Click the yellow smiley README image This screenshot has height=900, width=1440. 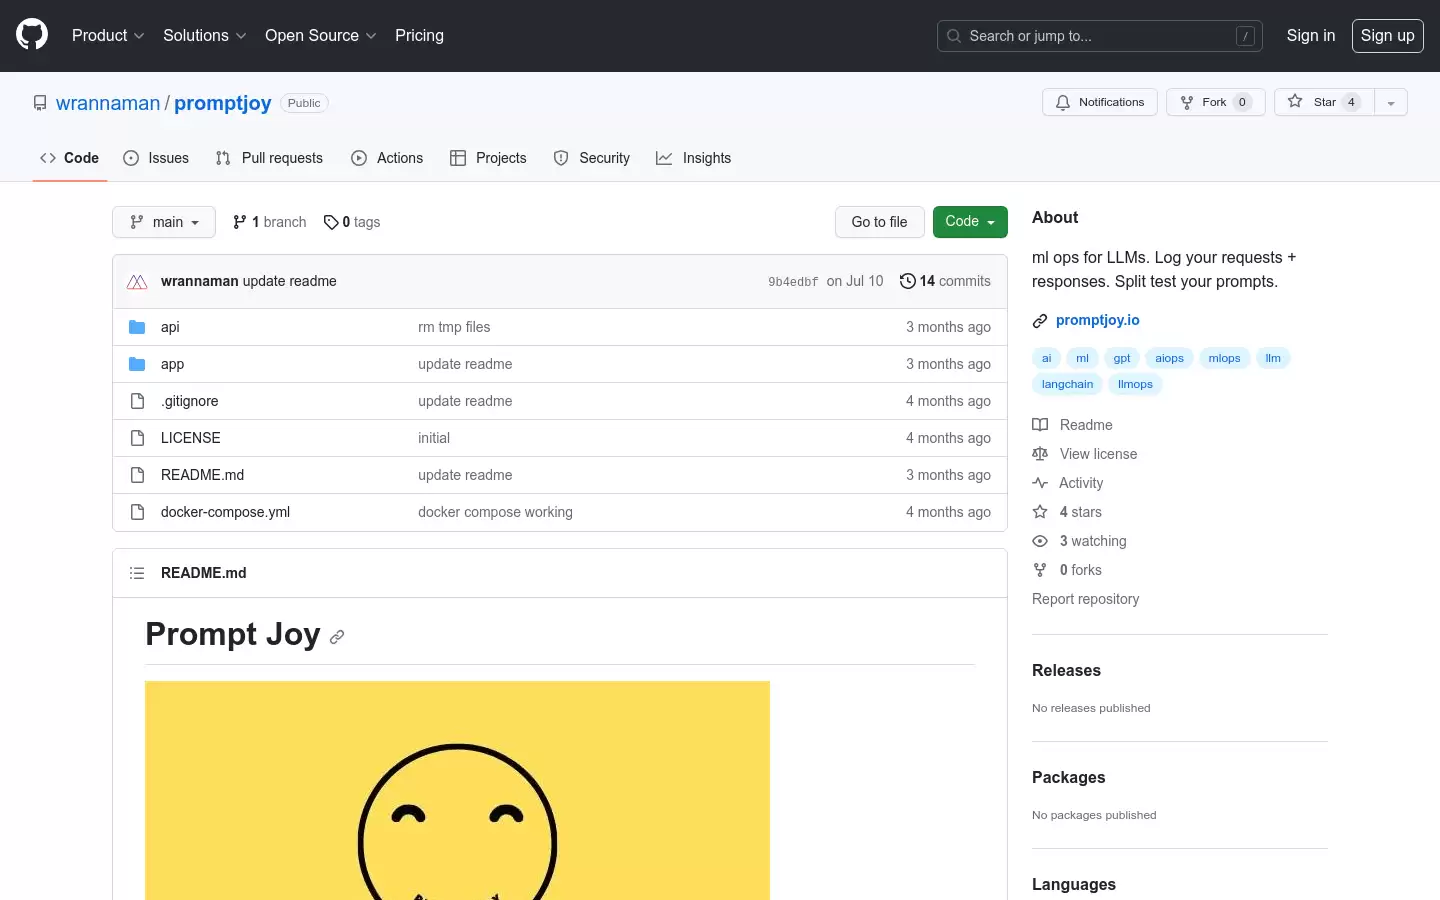click(457, 790)
